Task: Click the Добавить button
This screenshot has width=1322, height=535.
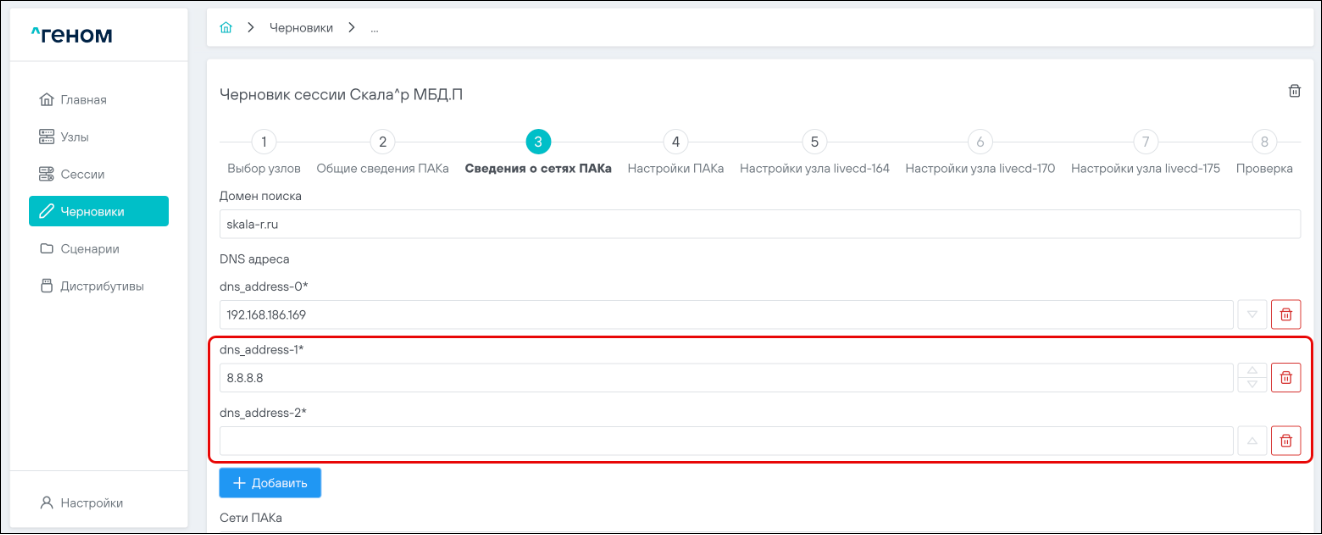Action: click(270, 483)
